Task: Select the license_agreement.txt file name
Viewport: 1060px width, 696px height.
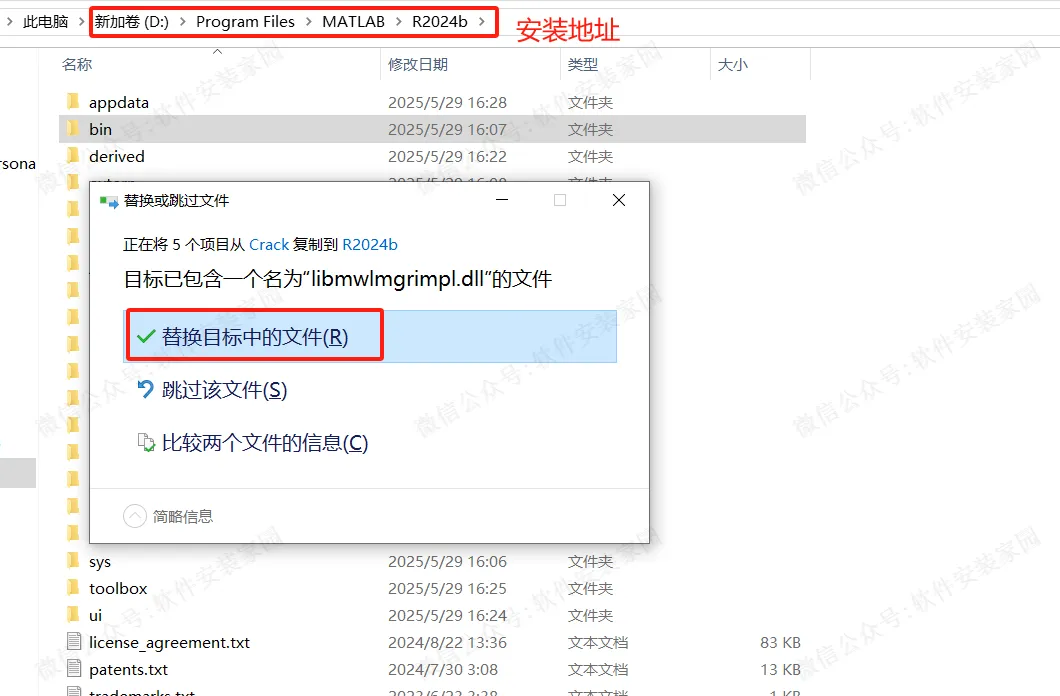Action: [x=170, y=643]
